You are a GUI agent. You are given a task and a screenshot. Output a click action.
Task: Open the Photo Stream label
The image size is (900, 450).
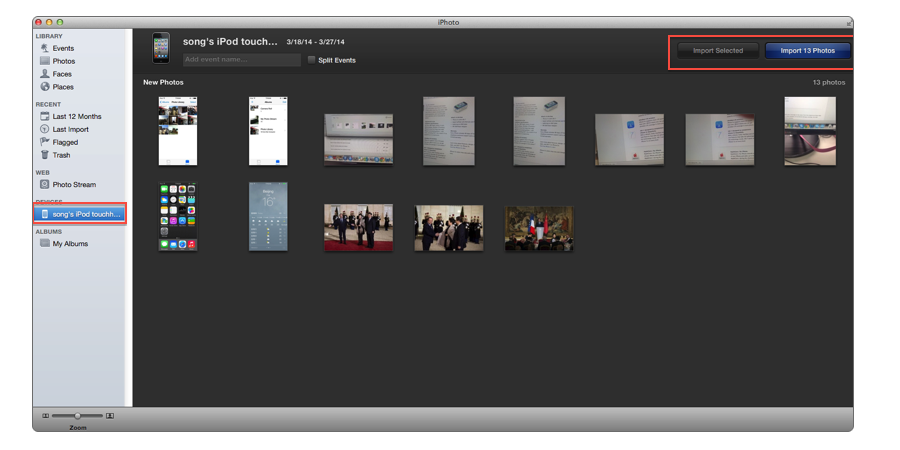(74, 184)
